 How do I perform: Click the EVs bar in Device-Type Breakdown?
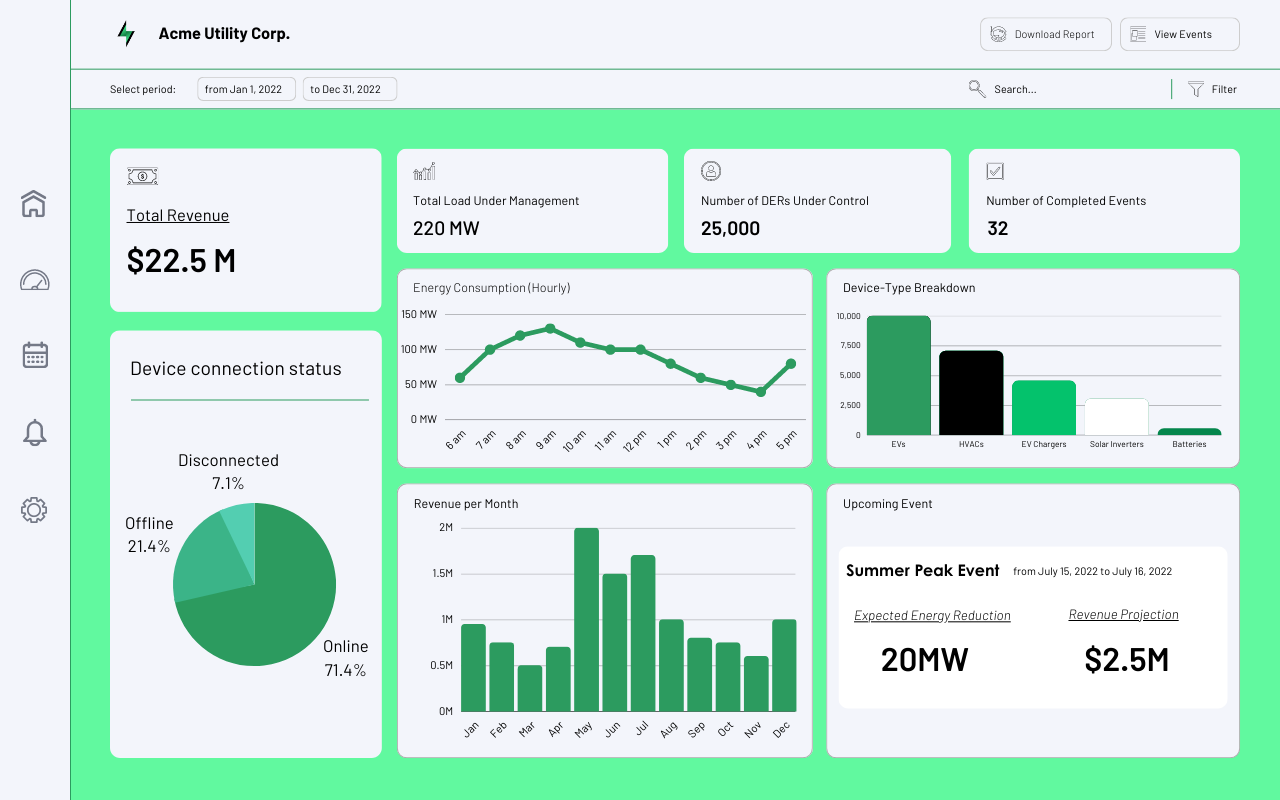(898, 375)
